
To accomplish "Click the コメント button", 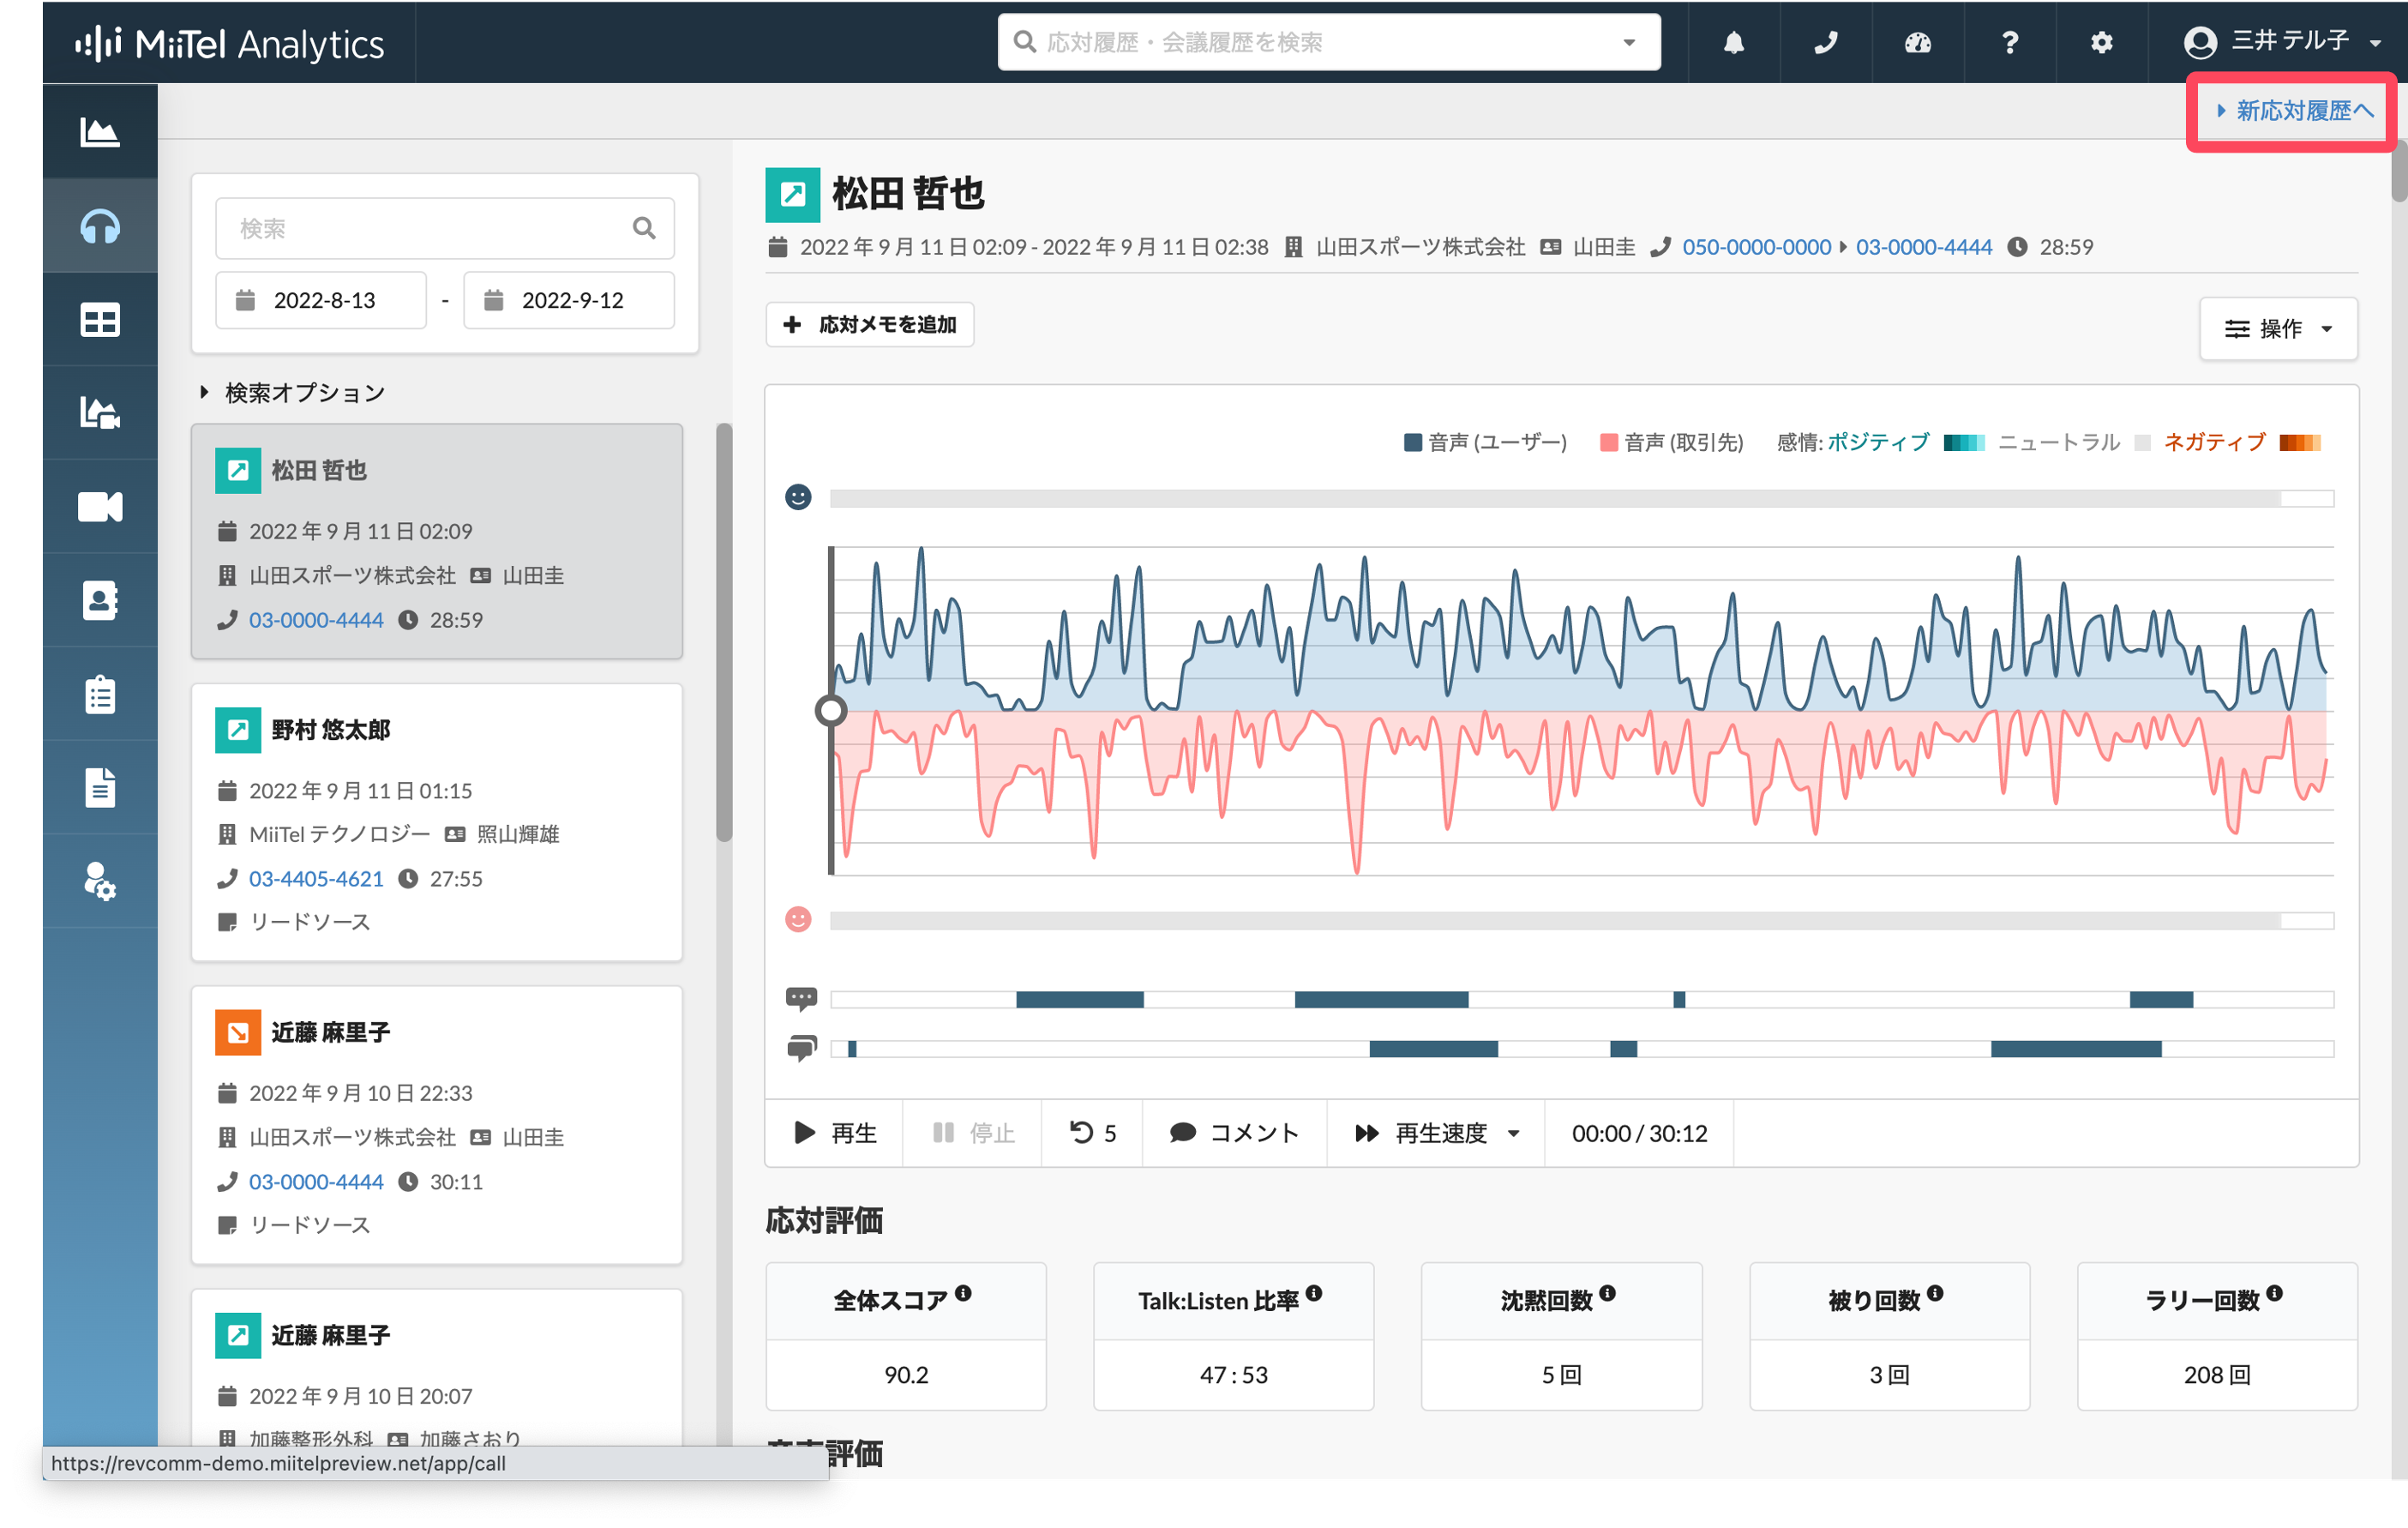I will [1234, 1133].
